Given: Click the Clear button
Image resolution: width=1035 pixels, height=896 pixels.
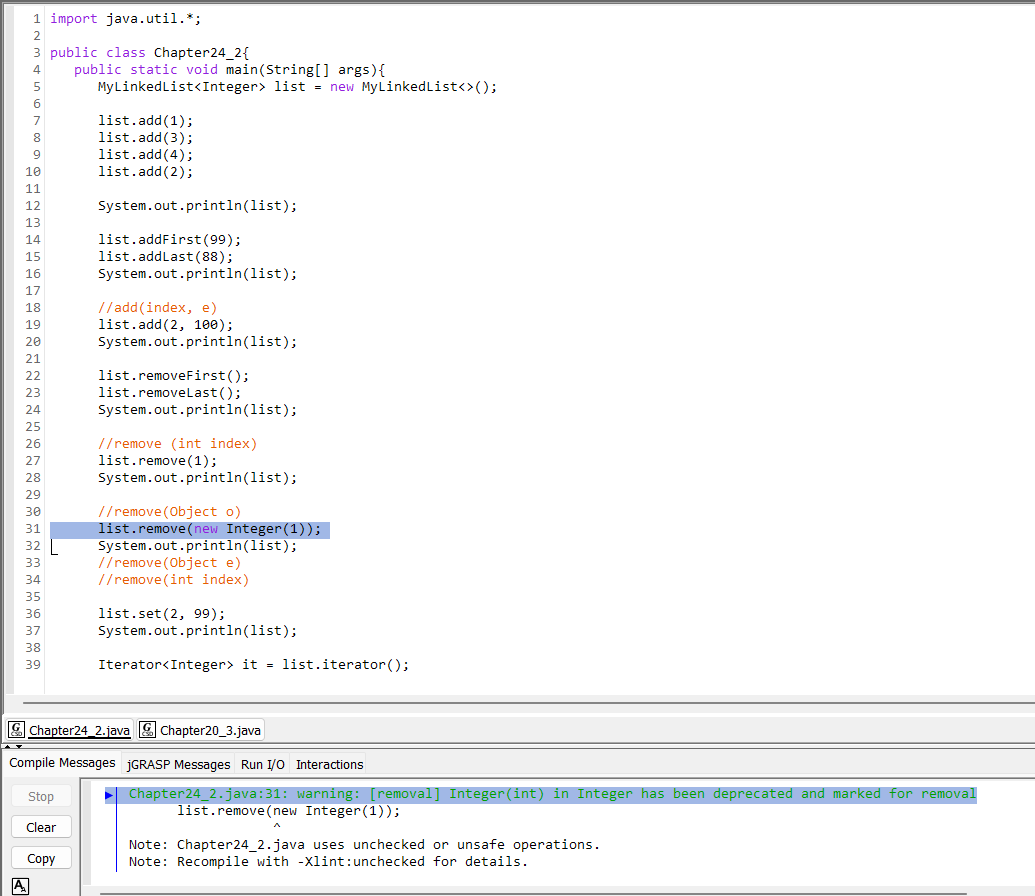Looking at the screenshot, I should click(40, 826).
